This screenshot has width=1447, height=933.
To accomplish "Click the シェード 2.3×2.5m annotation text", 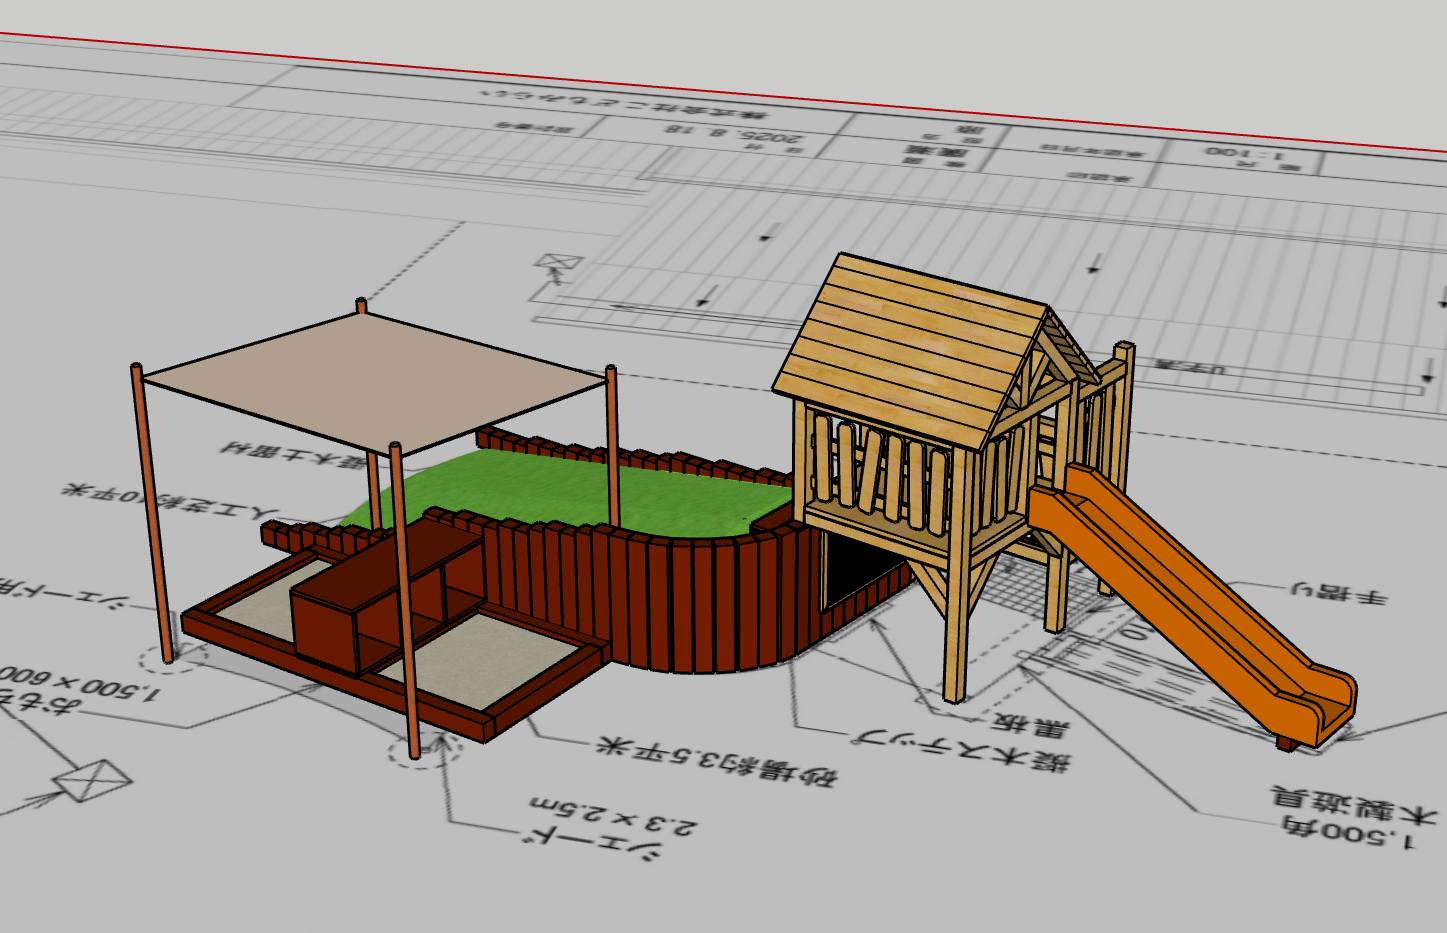I will pos(610,820).
